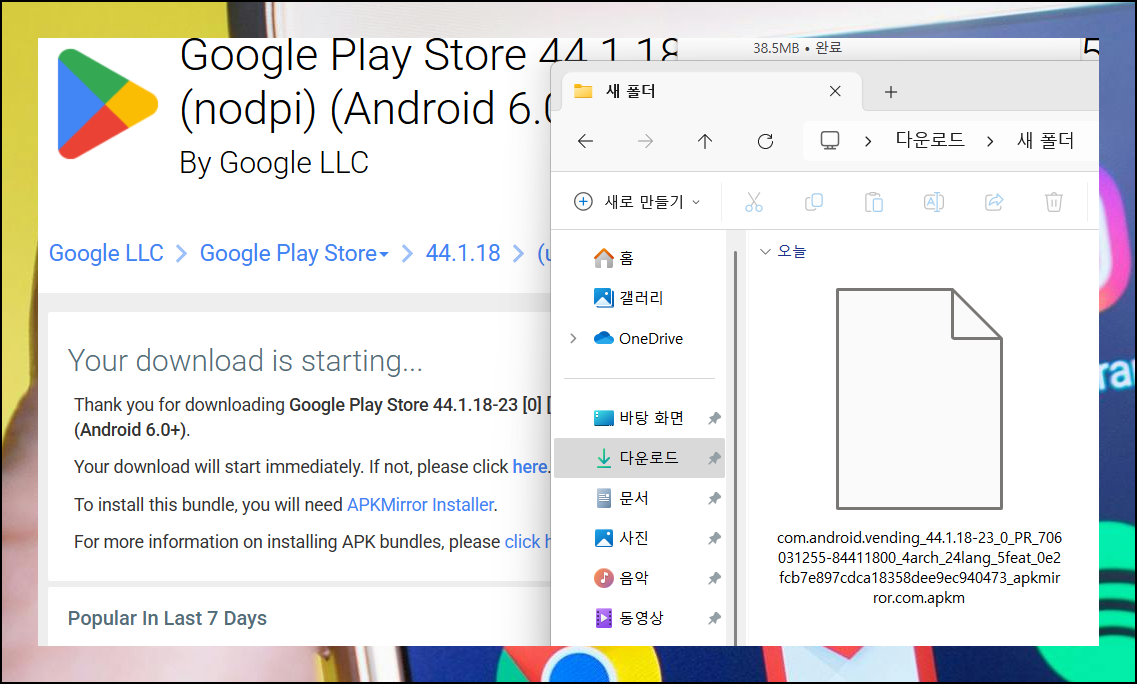Open 홈 in navigation pane
This screenshot has height=684, width=1137.
[x=614, y=257]
